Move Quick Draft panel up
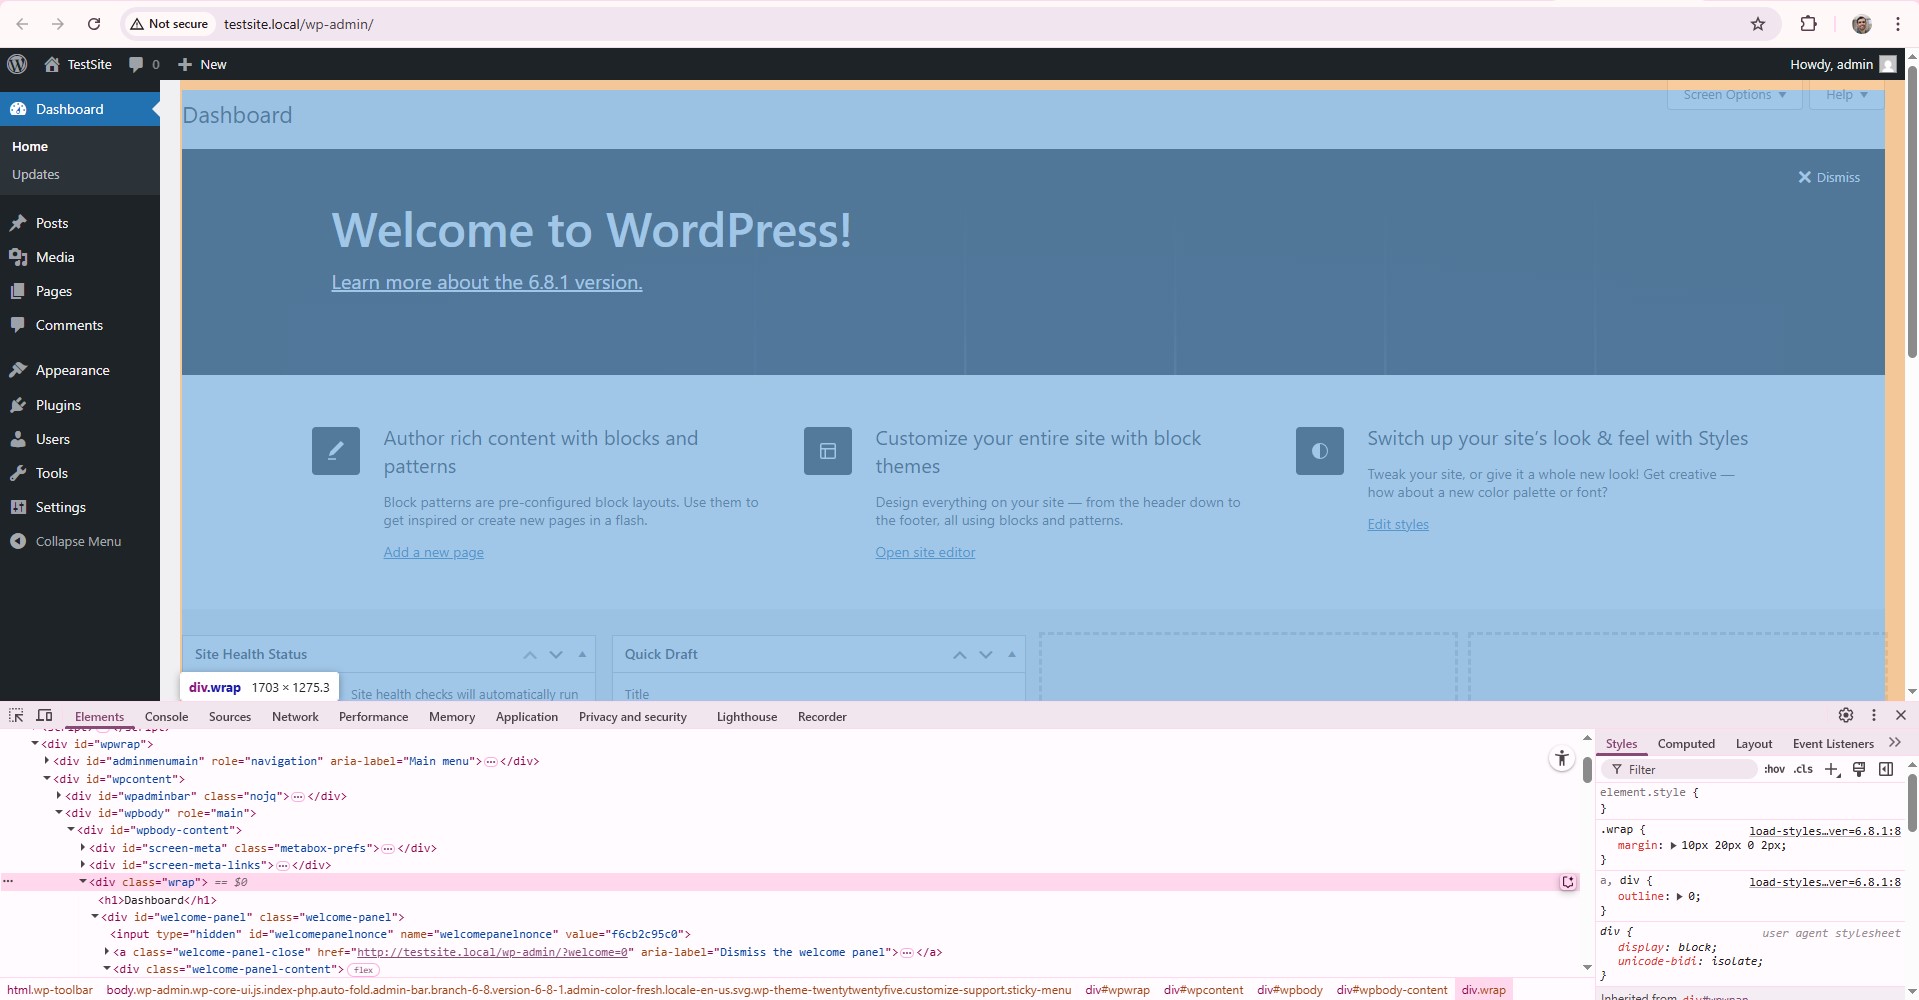Viewport: 1919px width, 1000px height. click(x=959, y=654)
